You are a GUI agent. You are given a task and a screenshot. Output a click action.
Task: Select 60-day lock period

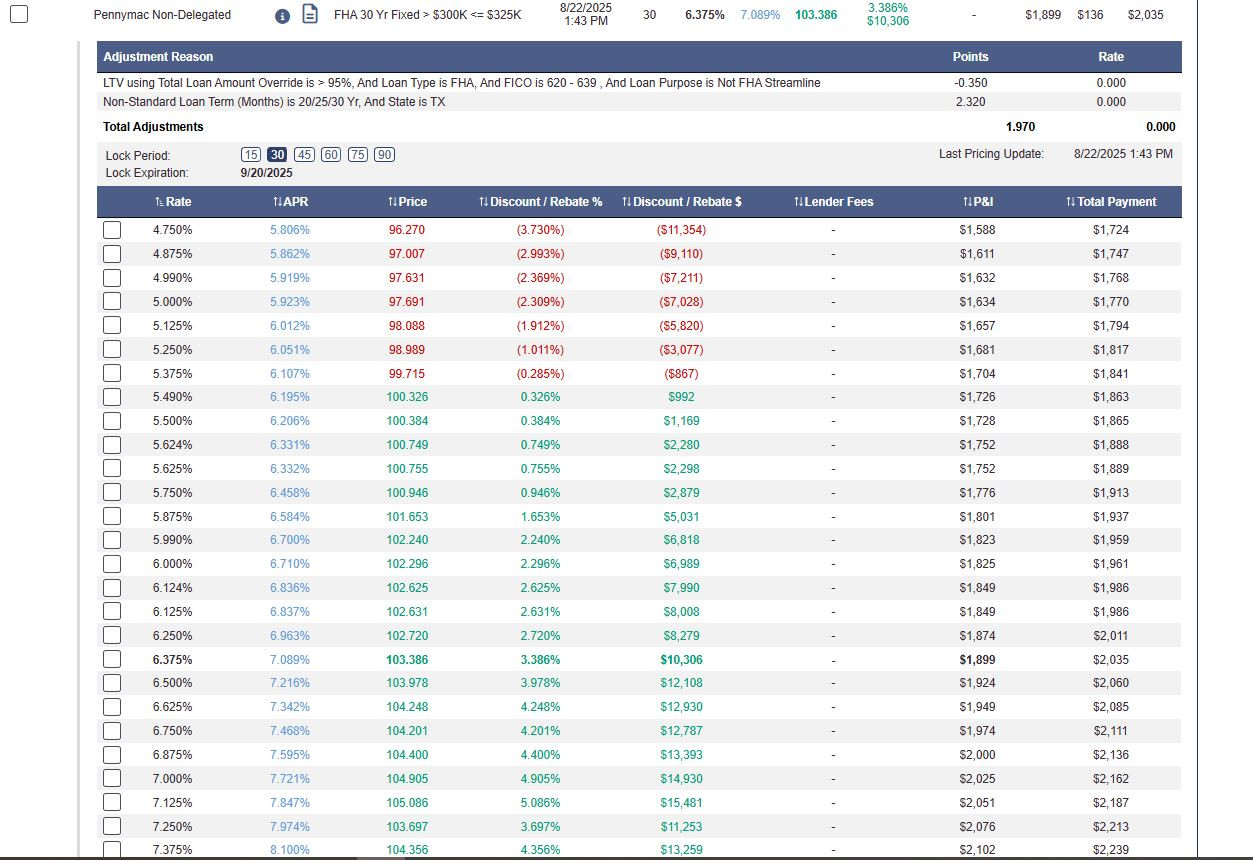tap(331, 154)
